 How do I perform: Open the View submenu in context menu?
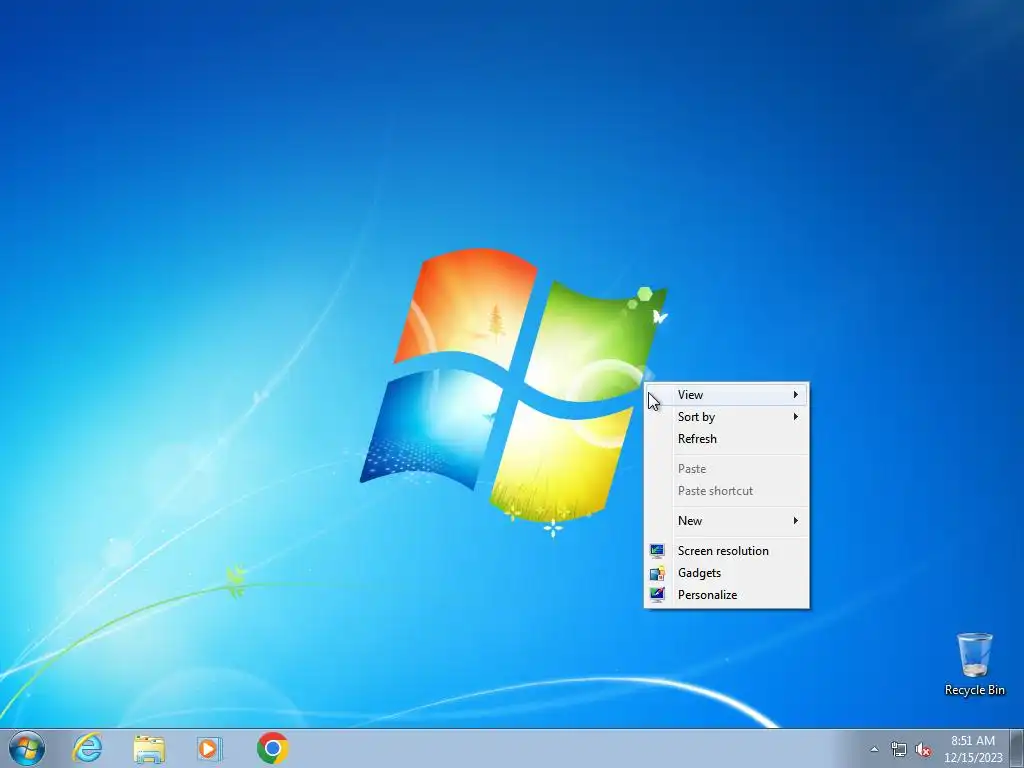(726, 394)
